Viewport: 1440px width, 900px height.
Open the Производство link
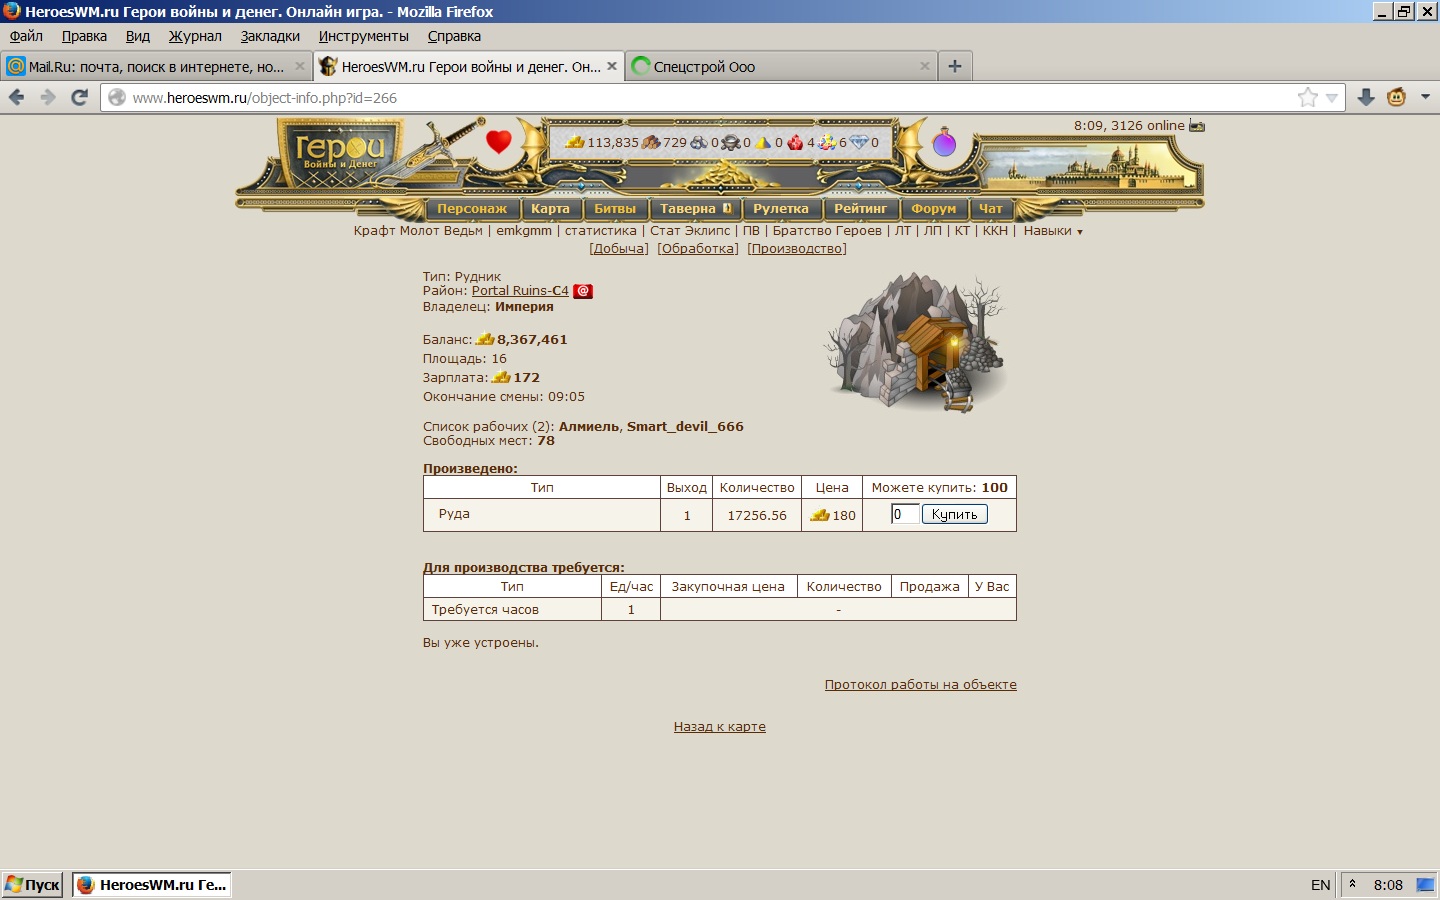coord(797,249)
